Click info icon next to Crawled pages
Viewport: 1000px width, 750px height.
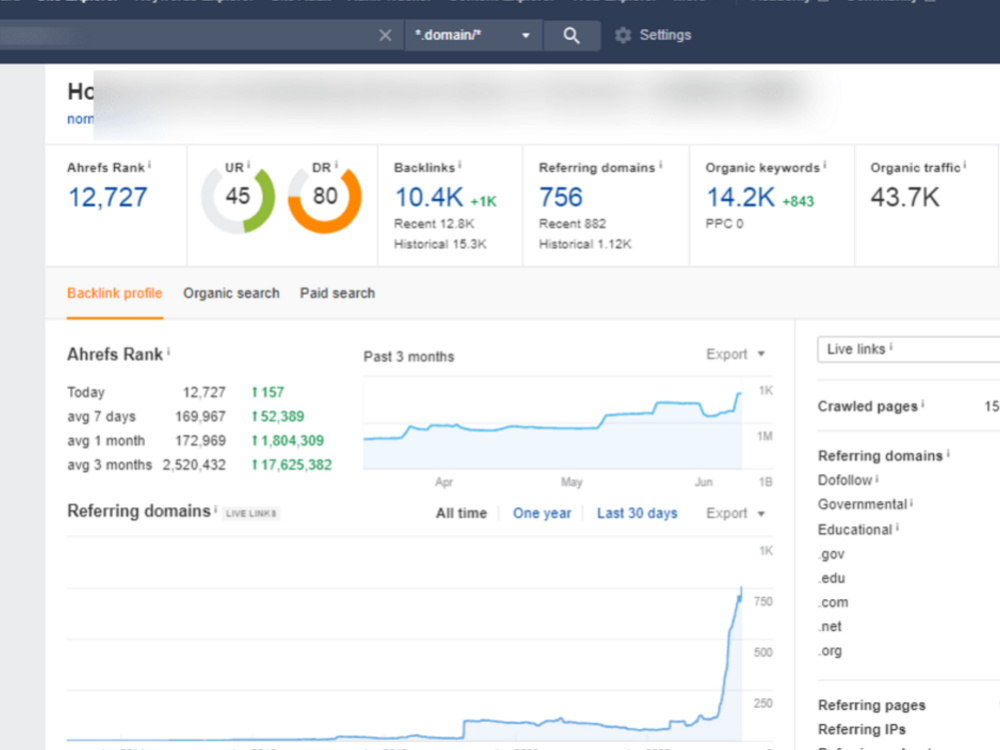coord(923,404)
